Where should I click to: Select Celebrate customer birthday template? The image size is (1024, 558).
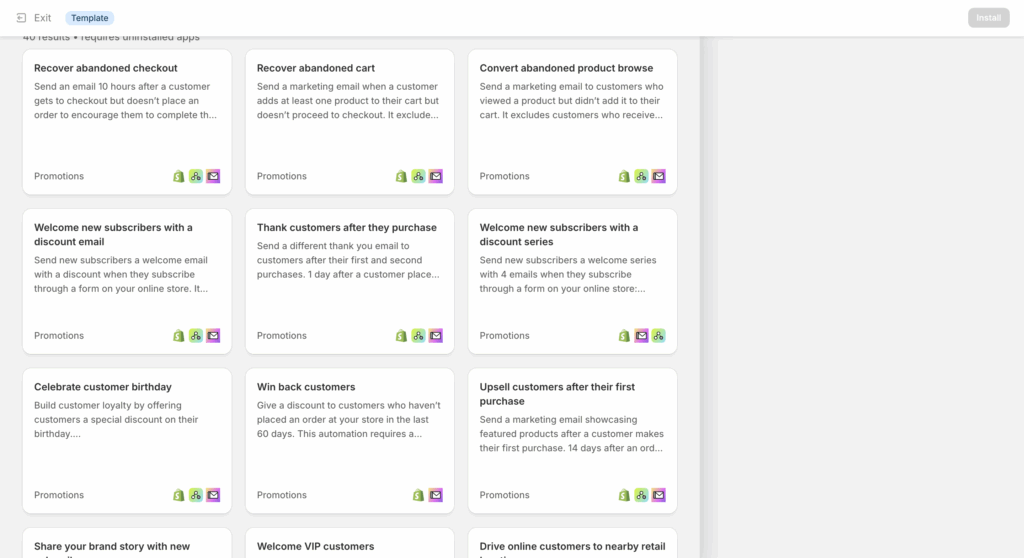pos(127,441)
